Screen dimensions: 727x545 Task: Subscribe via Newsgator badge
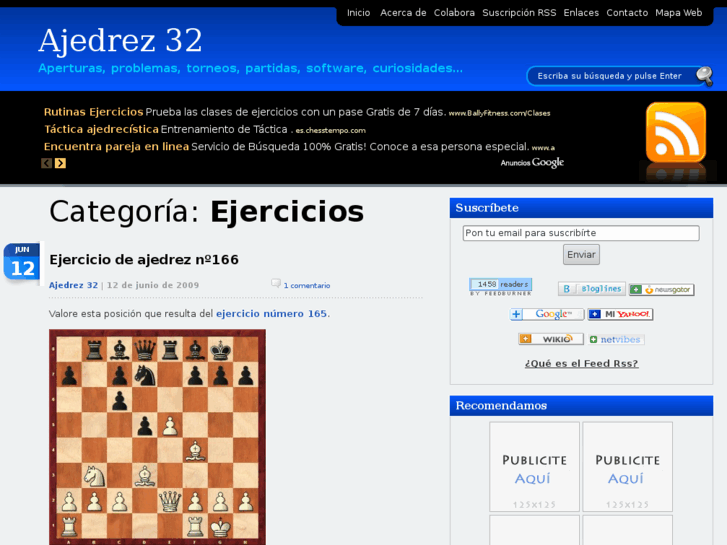tap(662, 289)
